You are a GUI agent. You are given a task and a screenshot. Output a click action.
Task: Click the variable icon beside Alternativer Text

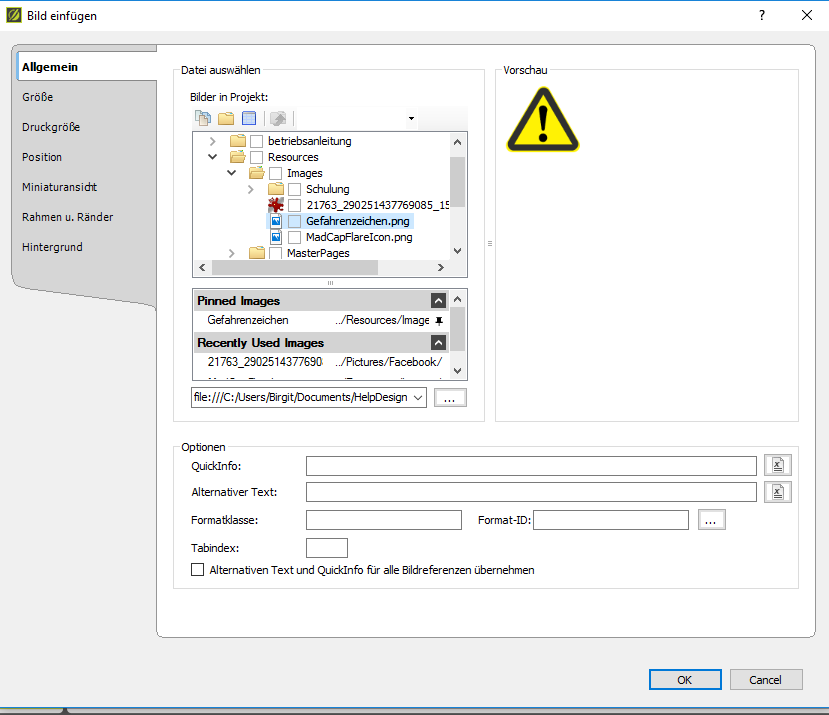[x=777, y=491]
